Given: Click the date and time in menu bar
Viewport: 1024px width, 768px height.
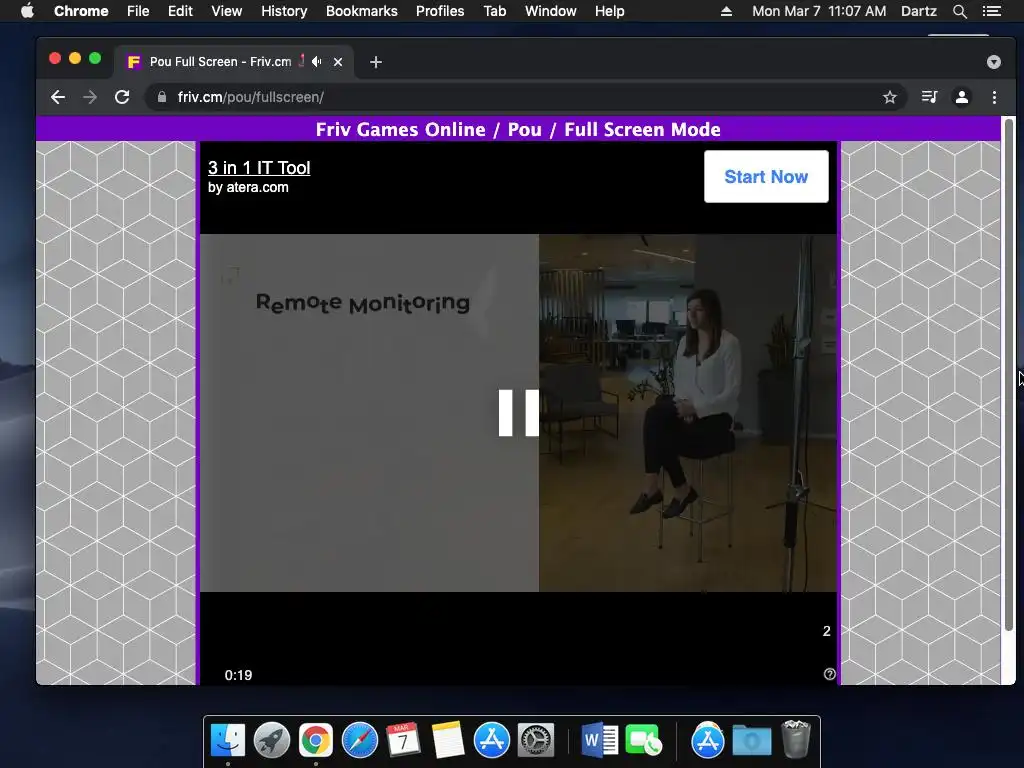Looking at the screenshot, I should [819, 11].
